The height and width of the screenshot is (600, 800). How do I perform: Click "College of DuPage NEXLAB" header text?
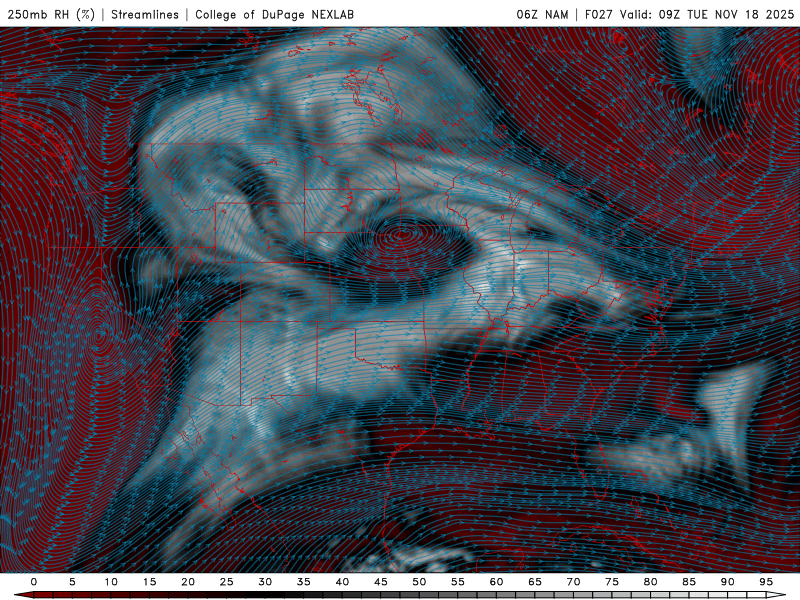pos(274,14)
